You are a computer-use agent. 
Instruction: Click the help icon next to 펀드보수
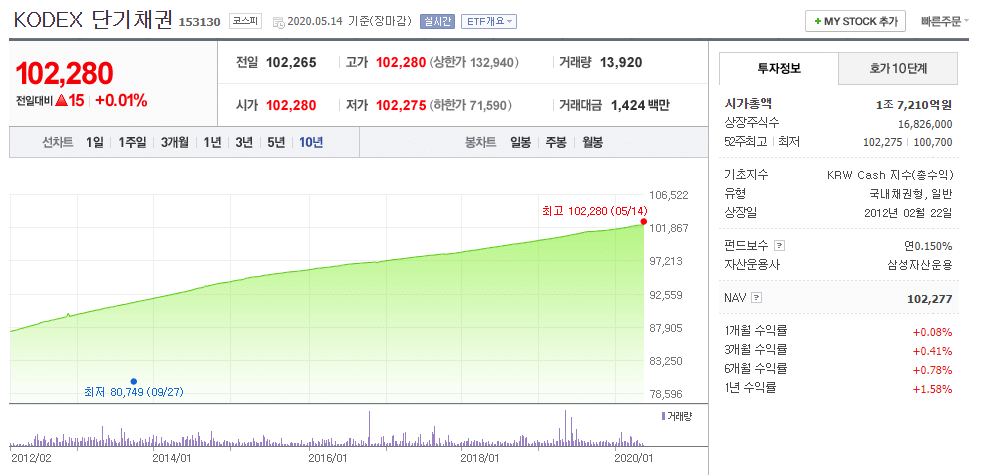[x=779, y=246]
